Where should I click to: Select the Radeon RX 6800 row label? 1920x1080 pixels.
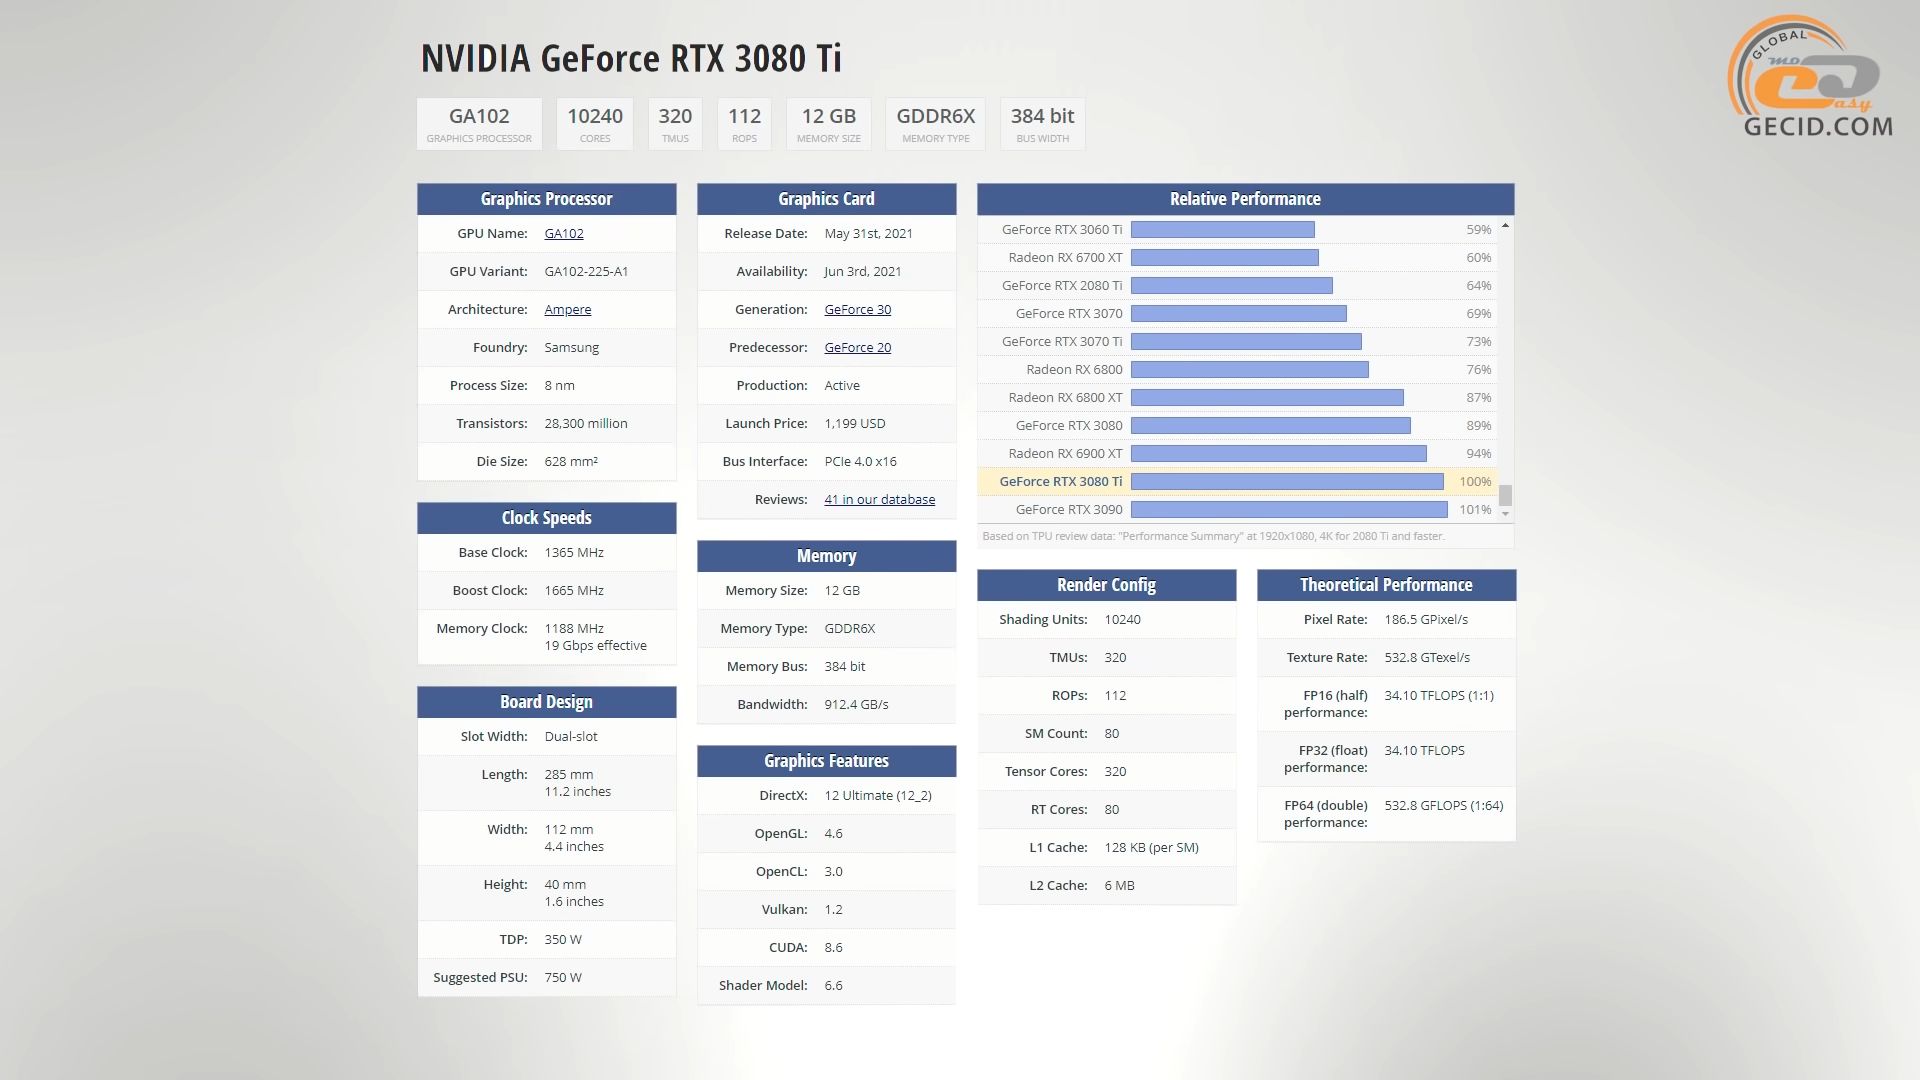point(1074,369)
